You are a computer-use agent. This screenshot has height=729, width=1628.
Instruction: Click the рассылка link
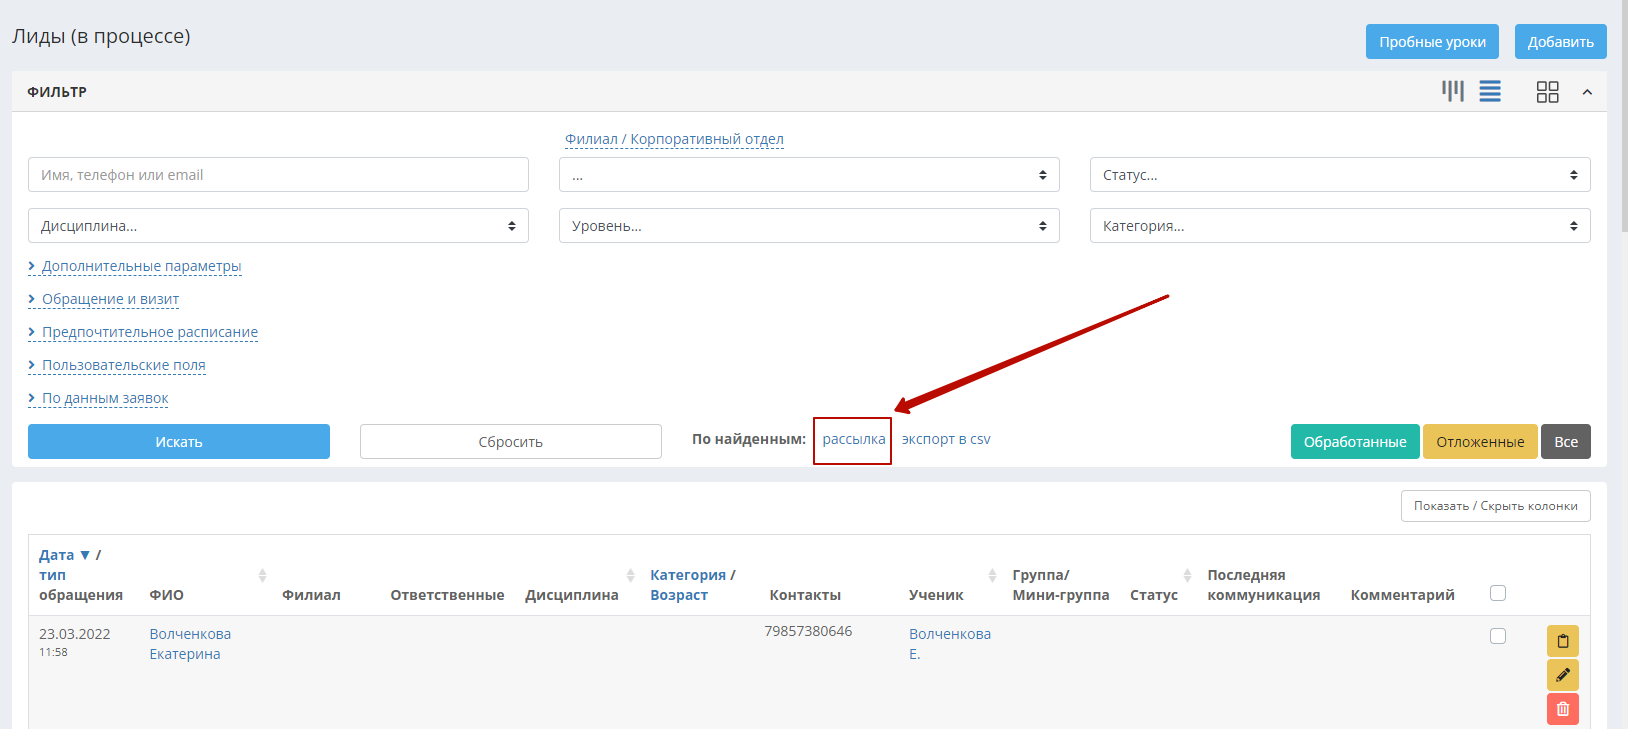(x=854, y=439)
